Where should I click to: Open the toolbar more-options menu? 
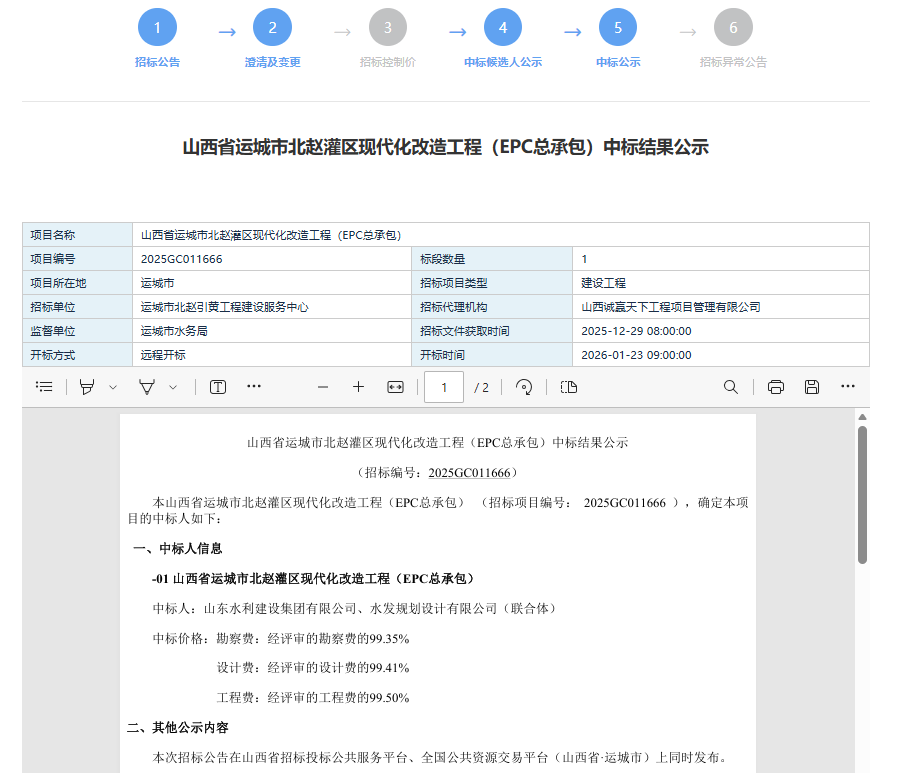click(254, 386)
